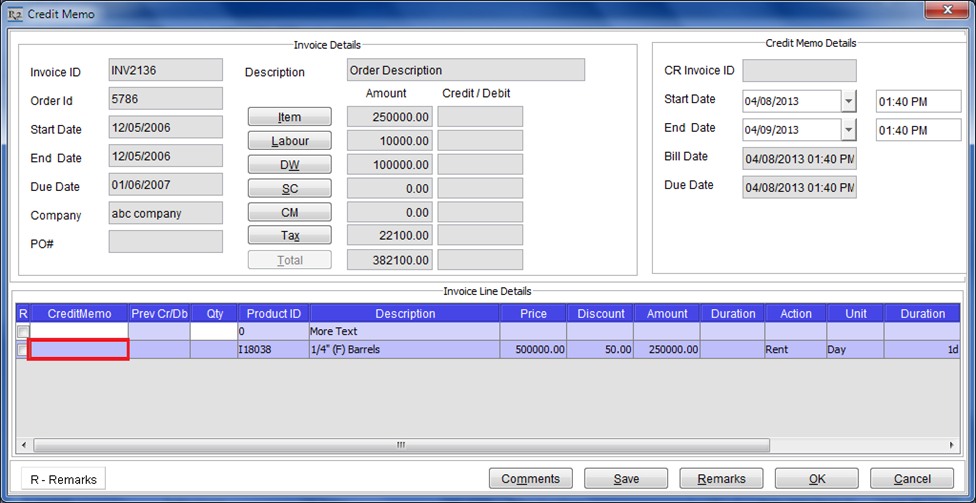Click the Item amount button
976x503 pixels.
click(x=289, y=117)
